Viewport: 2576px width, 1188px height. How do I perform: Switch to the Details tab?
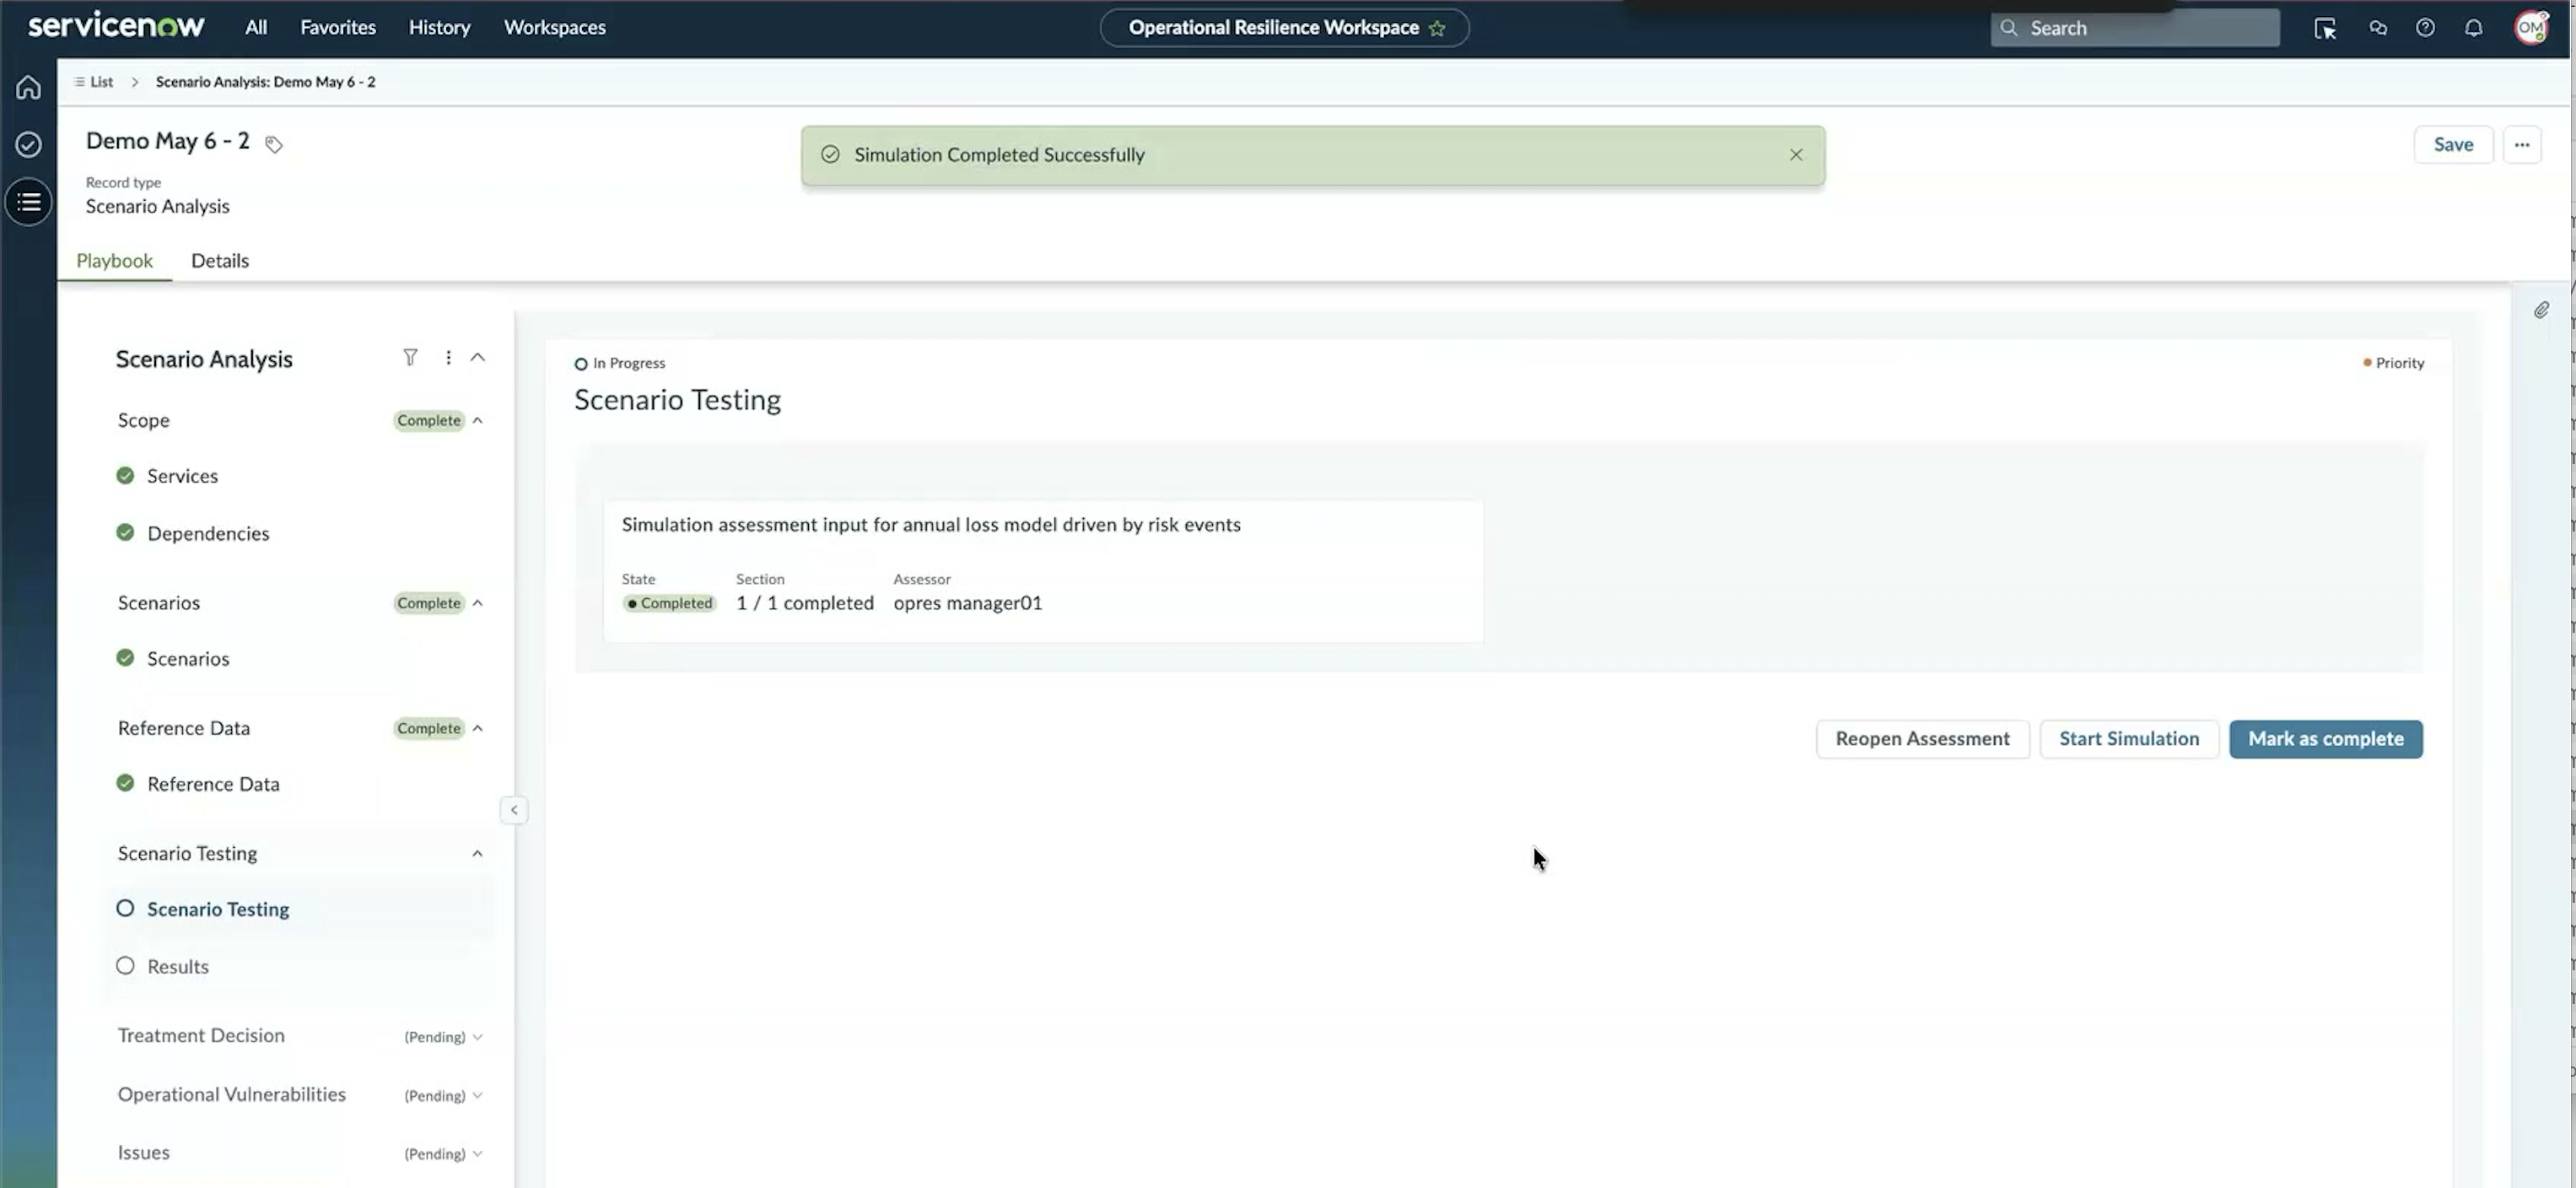(x=220, y=261)
